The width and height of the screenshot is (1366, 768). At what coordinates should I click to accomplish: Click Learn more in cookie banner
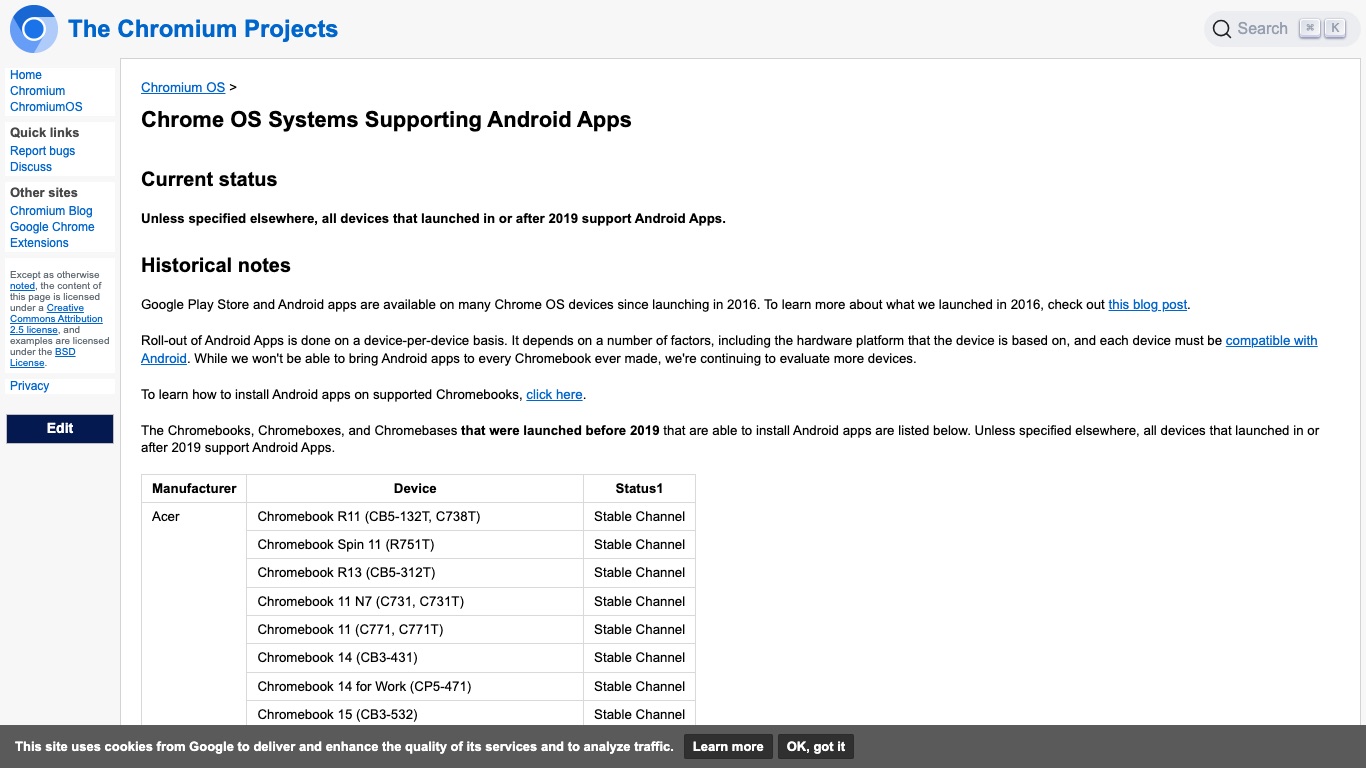pyautogui.click(x=728, y=747)
